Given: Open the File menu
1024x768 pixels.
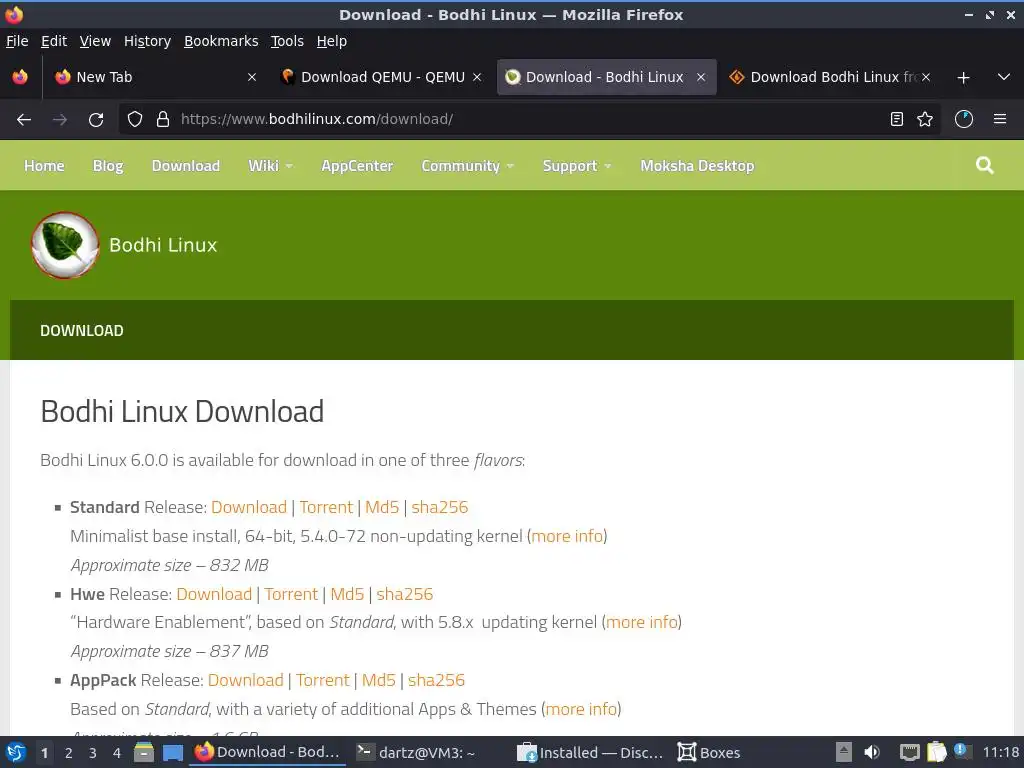Looking at the screenshot, I should pyautogui.click(x=17, y=41).
